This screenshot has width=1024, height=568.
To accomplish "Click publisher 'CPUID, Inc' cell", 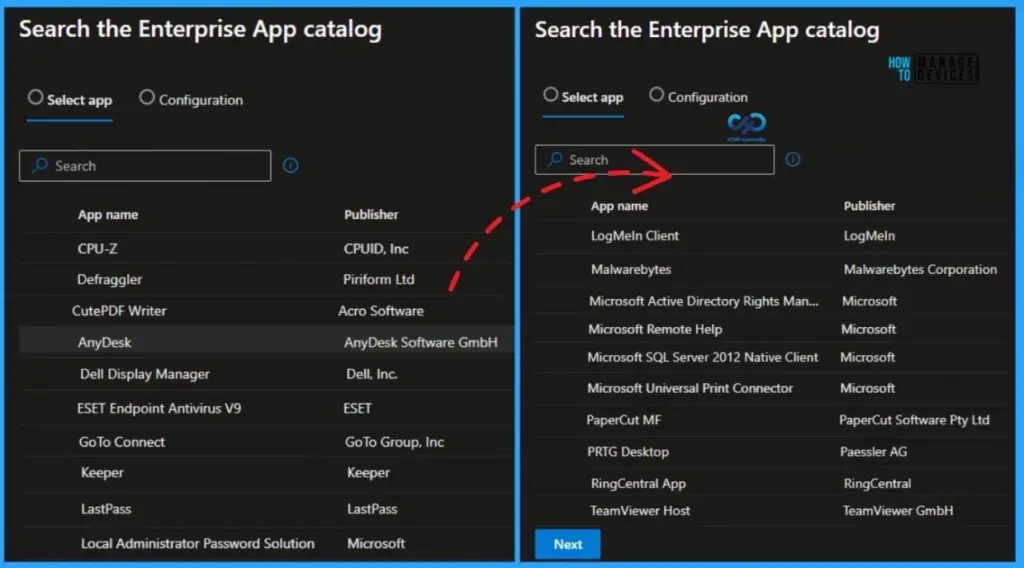I will point(376,249).
